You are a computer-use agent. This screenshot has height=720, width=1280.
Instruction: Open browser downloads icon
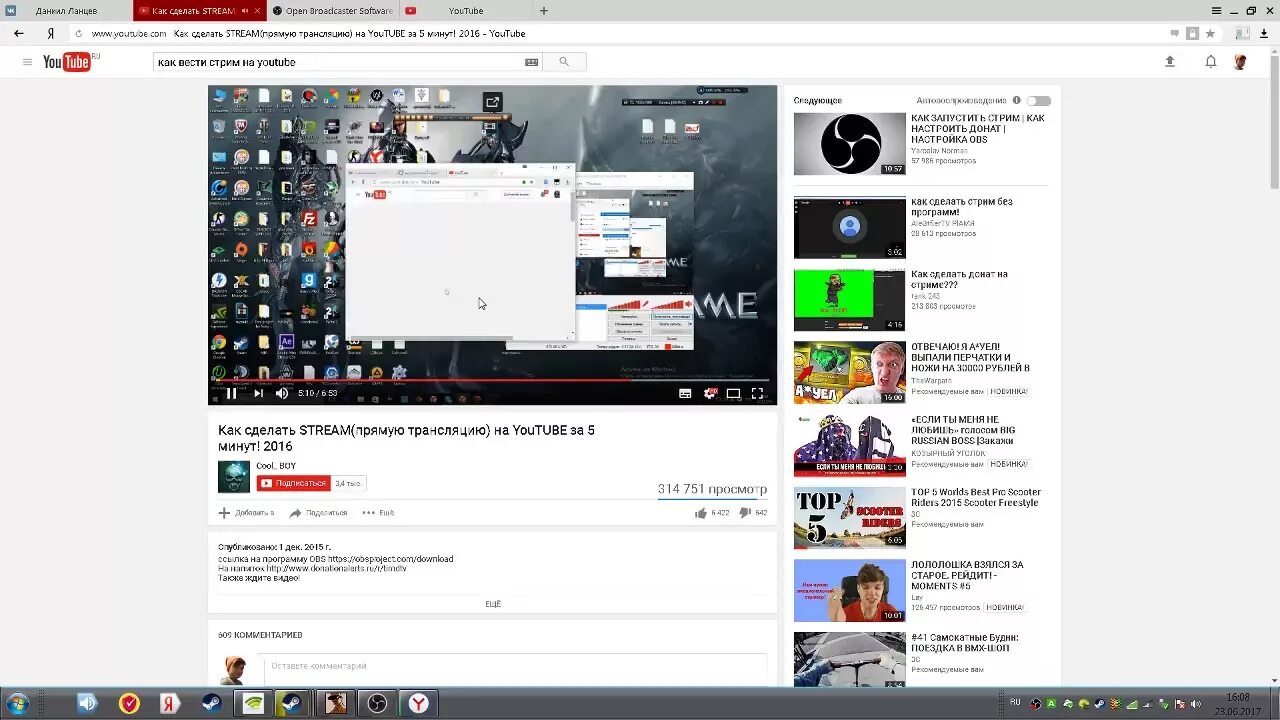click(1265, 33)
